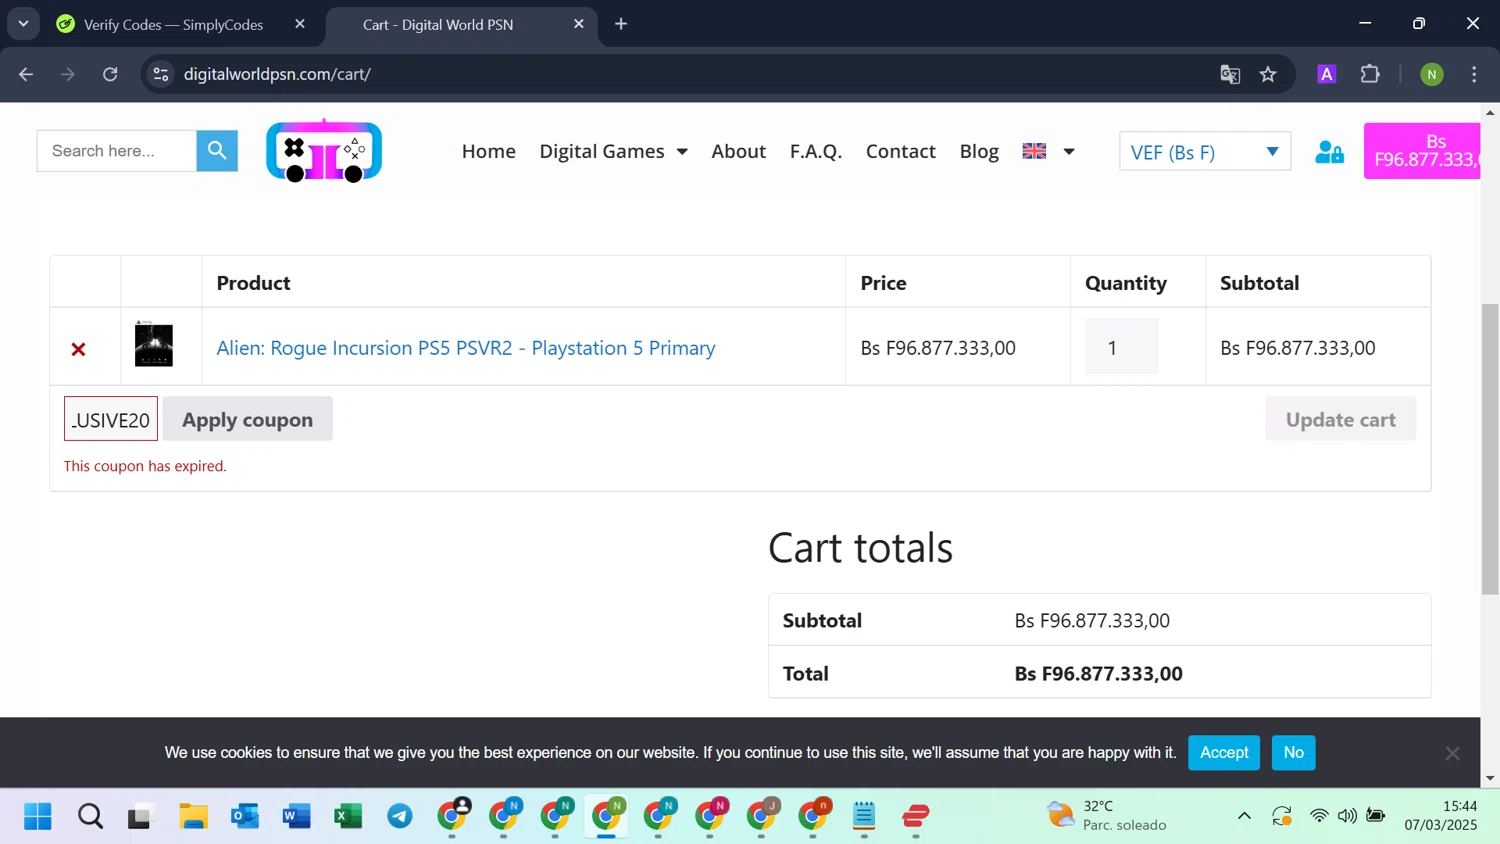Click the quantity field showing 1
The image size is (1500, 844).
coord(1121,347)
